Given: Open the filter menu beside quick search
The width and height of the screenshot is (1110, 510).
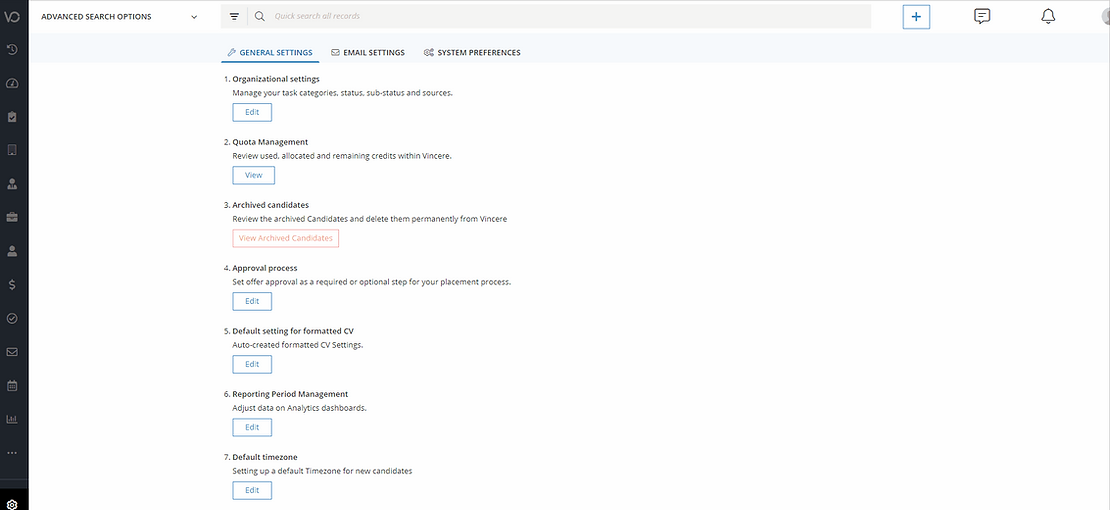Looking at the screenshot, I should [234, 17].
